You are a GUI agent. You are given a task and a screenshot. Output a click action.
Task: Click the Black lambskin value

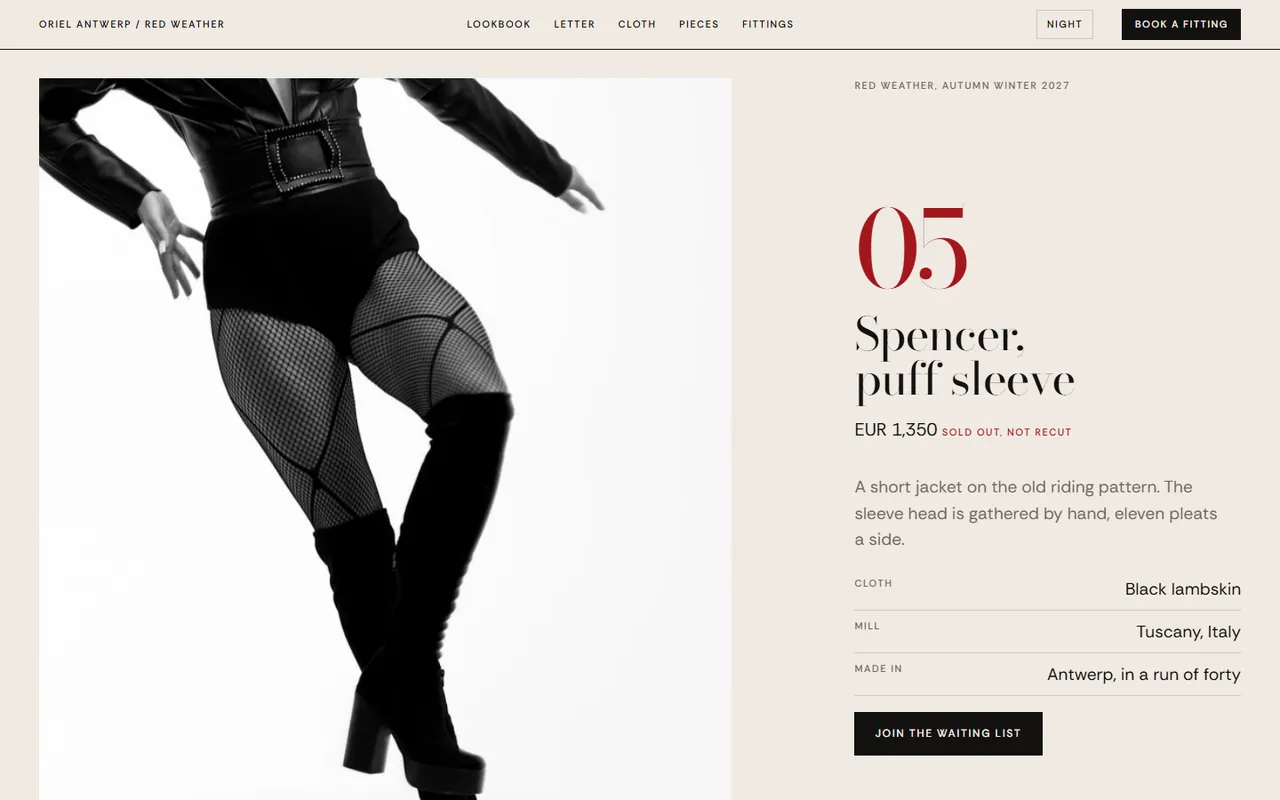coord(1183,589)
